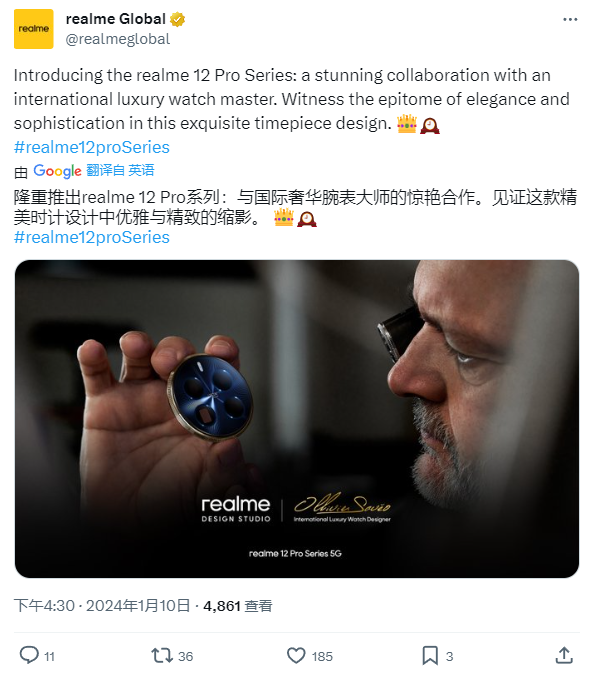Screen dimensions: 594x676
Task: Share the tweet via the upload icon
Action: tap(564, 655)
